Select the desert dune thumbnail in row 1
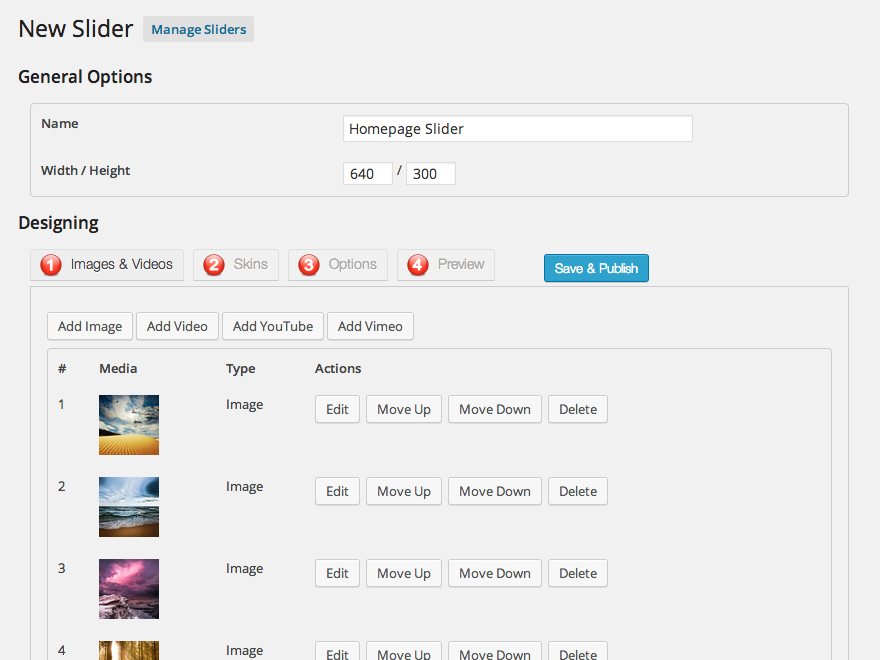The width and height of the screenshot is (880, 660). [129, 425]
